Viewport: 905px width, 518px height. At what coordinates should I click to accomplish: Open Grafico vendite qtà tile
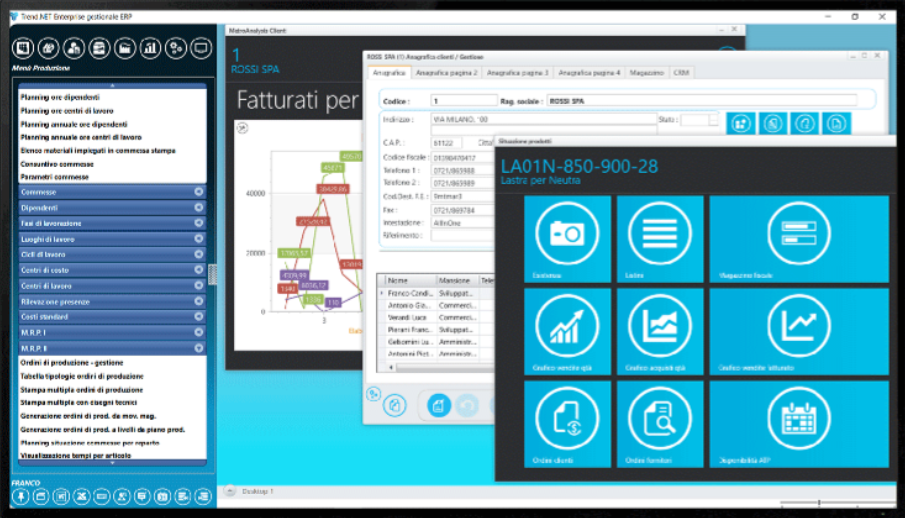pos(567,332)
